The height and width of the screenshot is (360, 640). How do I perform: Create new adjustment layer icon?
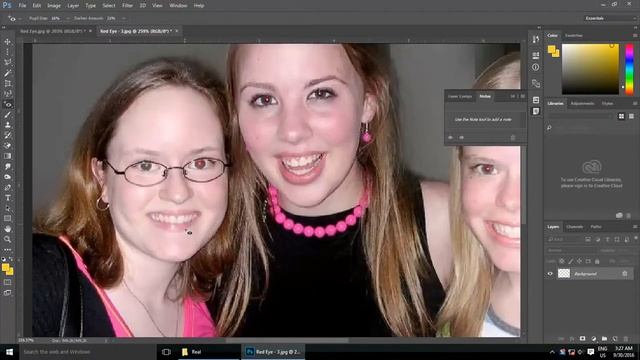(593, 339)
